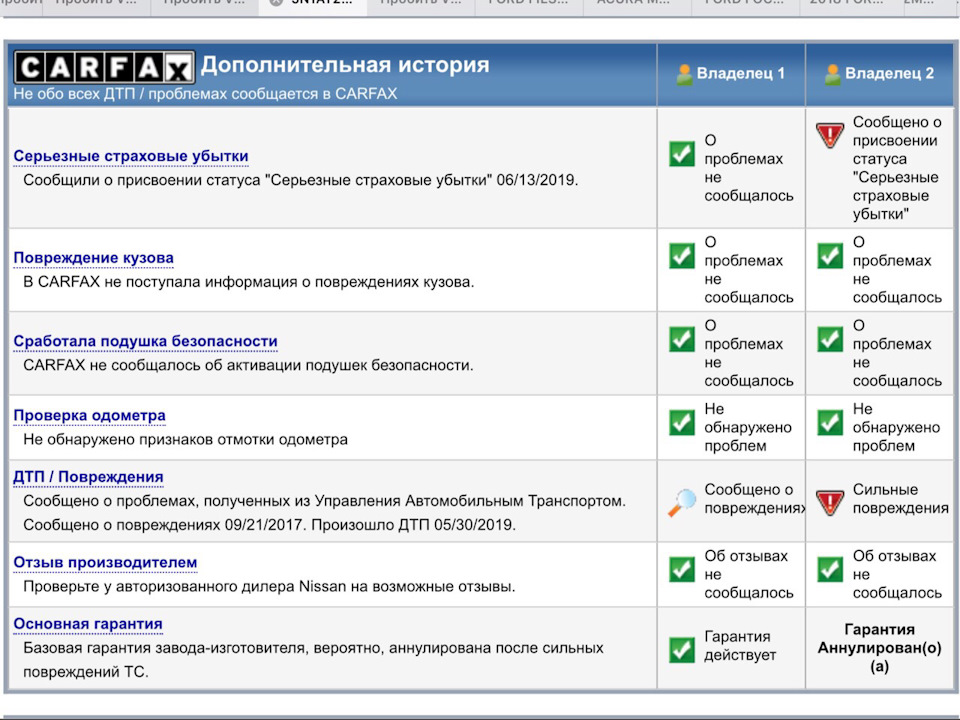This screenshot has height=720, width=960.
Task: Click Владелец 2 checkmark in Сработала подушка безопасности row
Action: tap(830, 339)
